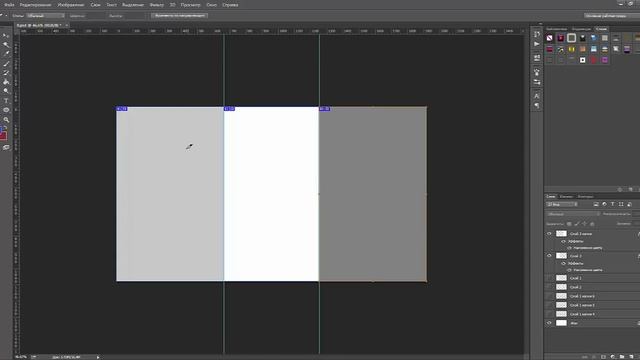Click Create new adjustment layer icon
The height and width of the screenshot is (360, 640).
[613, 357]
